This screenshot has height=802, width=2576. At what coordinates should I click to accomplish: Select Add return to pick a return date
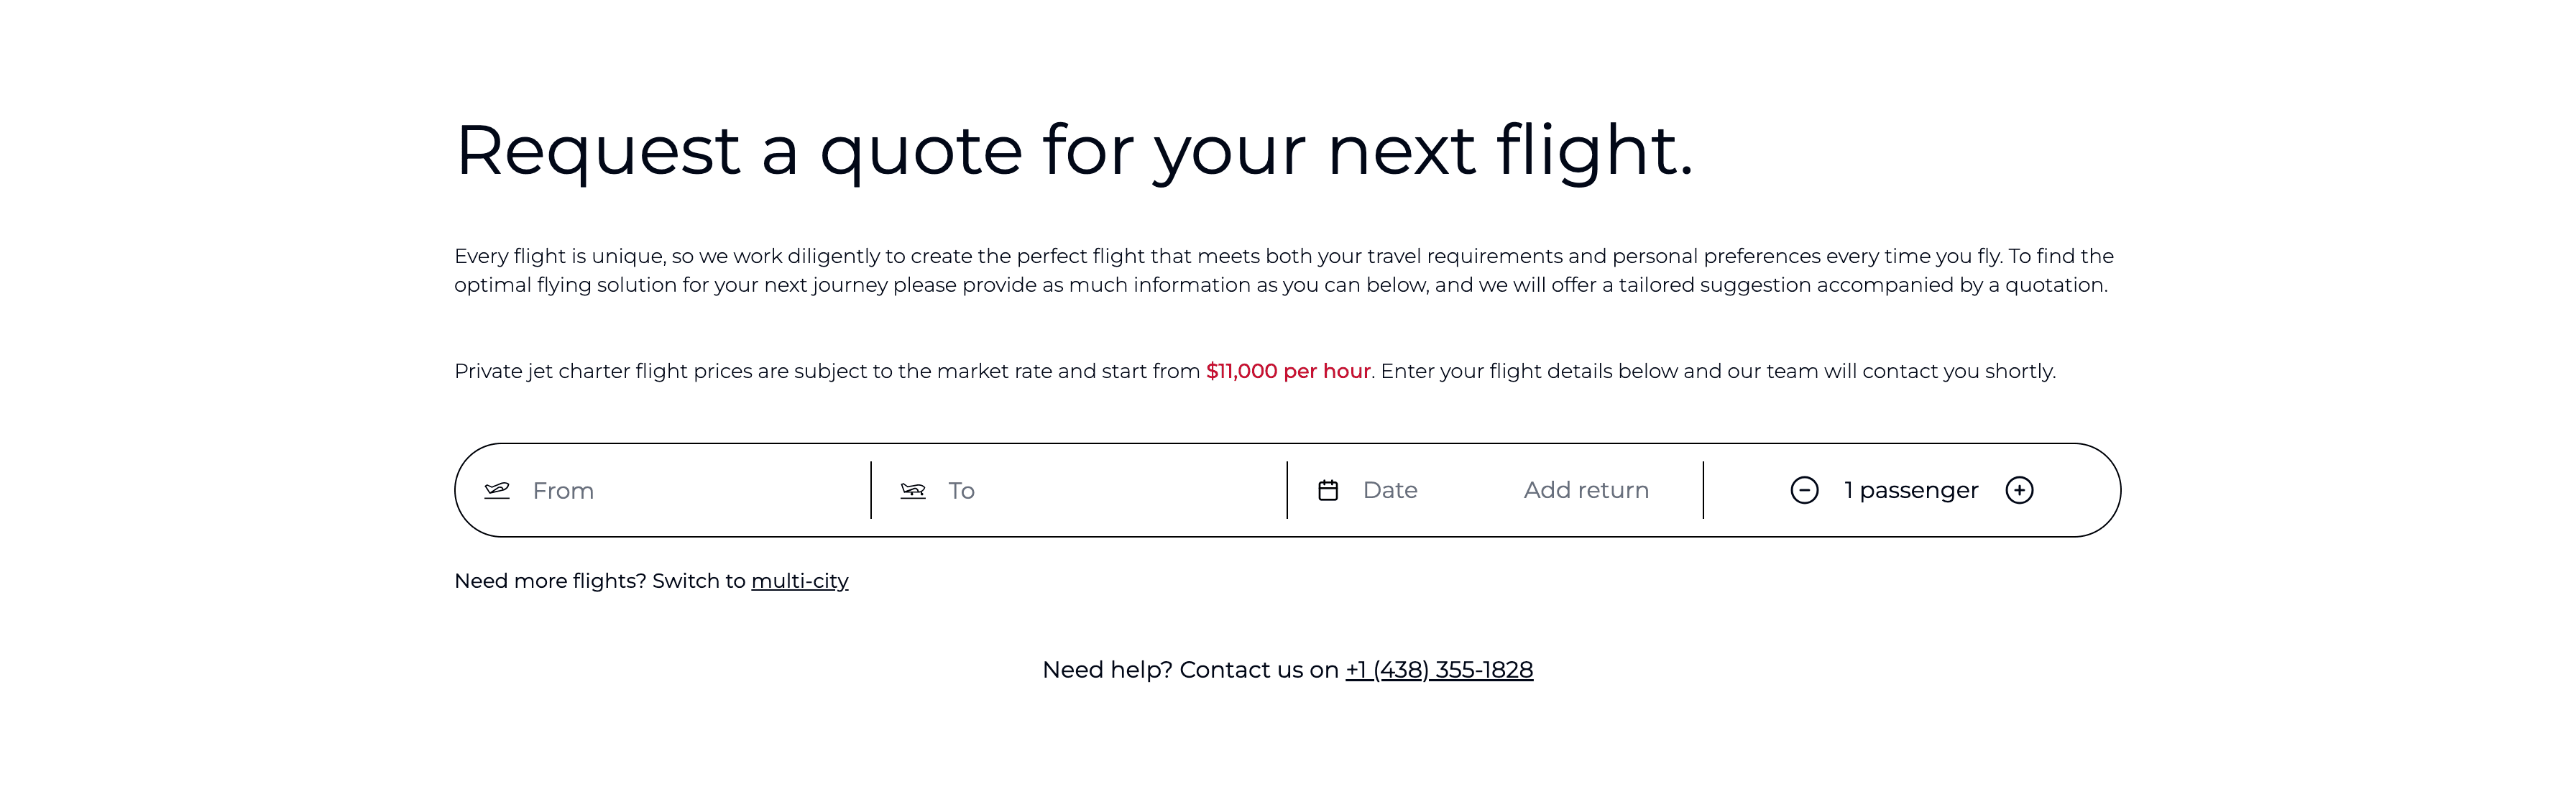(1586, 490)
